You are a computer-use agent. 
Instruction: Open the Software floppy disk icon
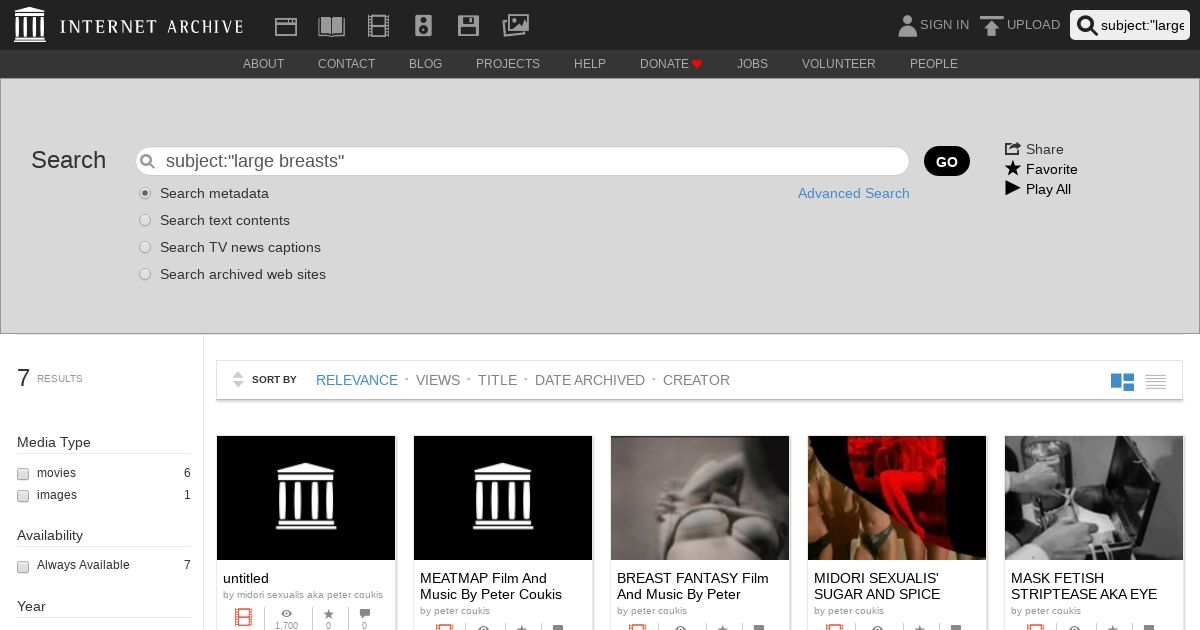[x=467, y=26]
